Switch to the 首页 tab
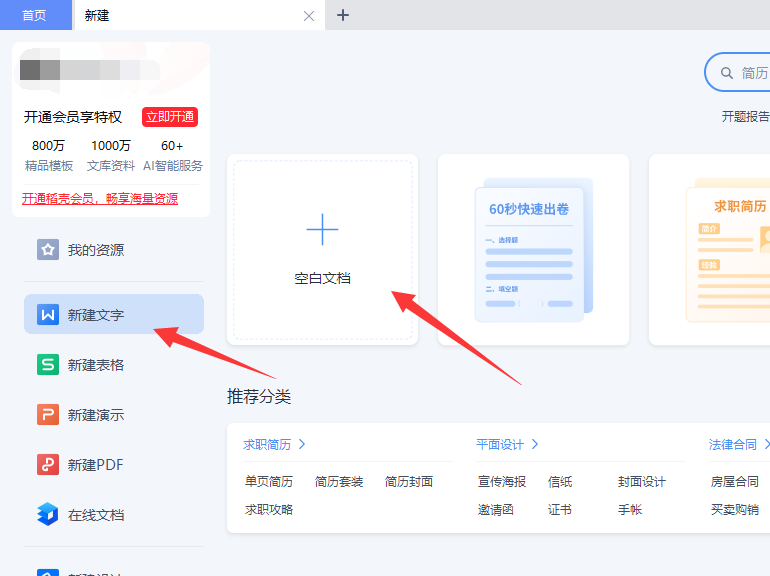 coord(35,15)
